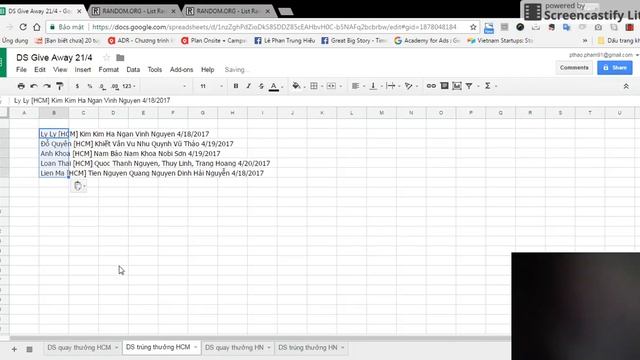
Task: Select column D header
Action: 113,113
